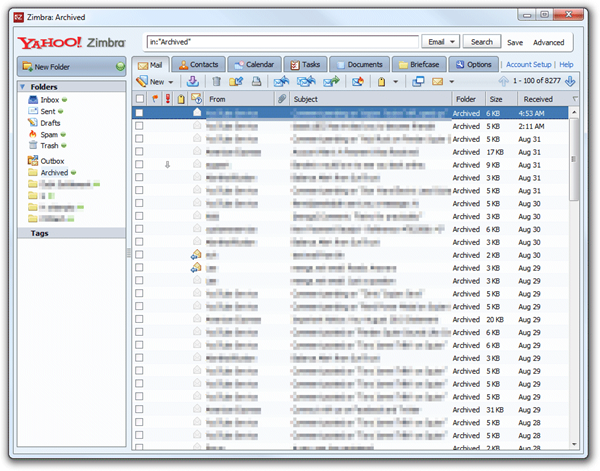
Task: Click the scrollbar up arrow of the message list
Action: 574,112
